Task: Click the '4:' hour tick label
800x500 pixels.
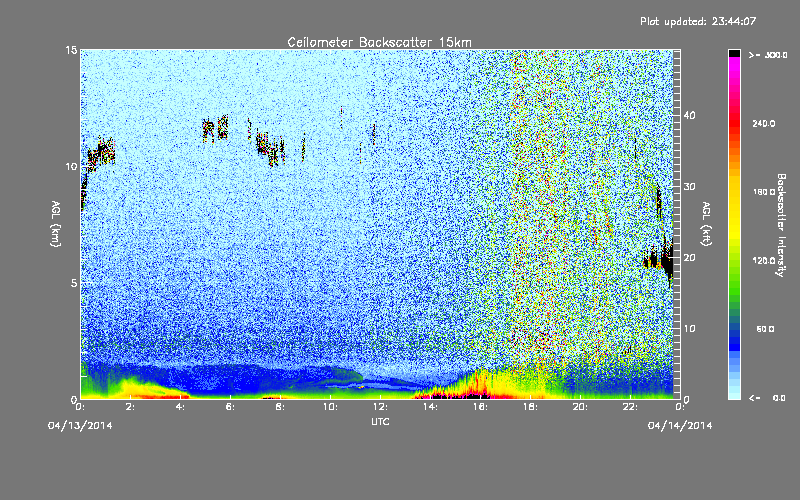Action: [x=181, y=407]
